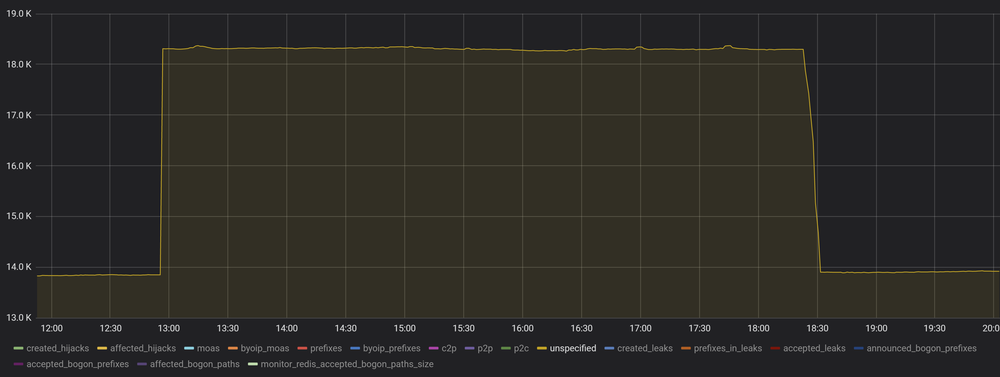The width and height of the screenshot is (1000, 377).
Task: Click the 16.0 K y-axis label
Action: (18, 166)
